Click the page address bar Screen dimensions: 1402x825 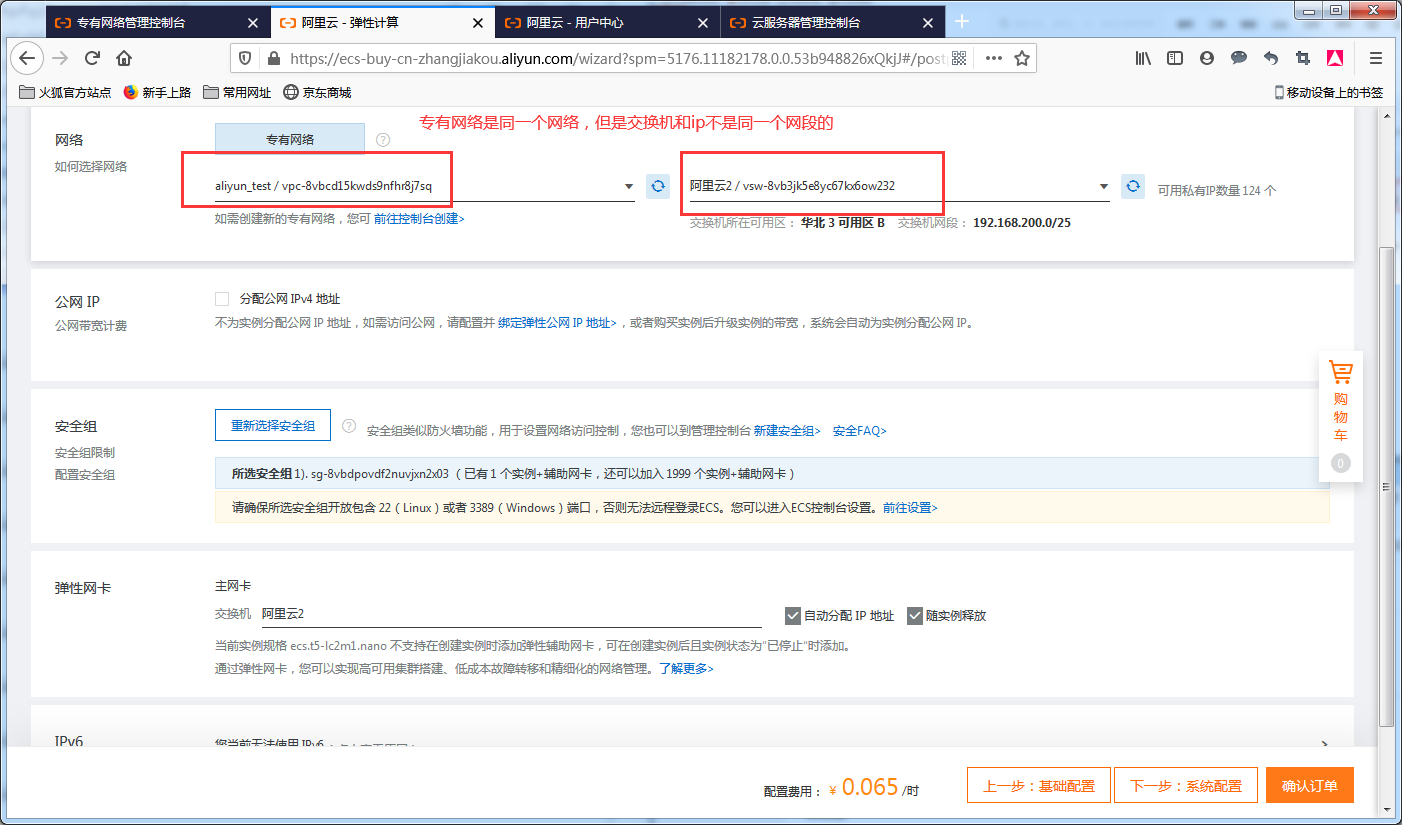click(600, 58)
